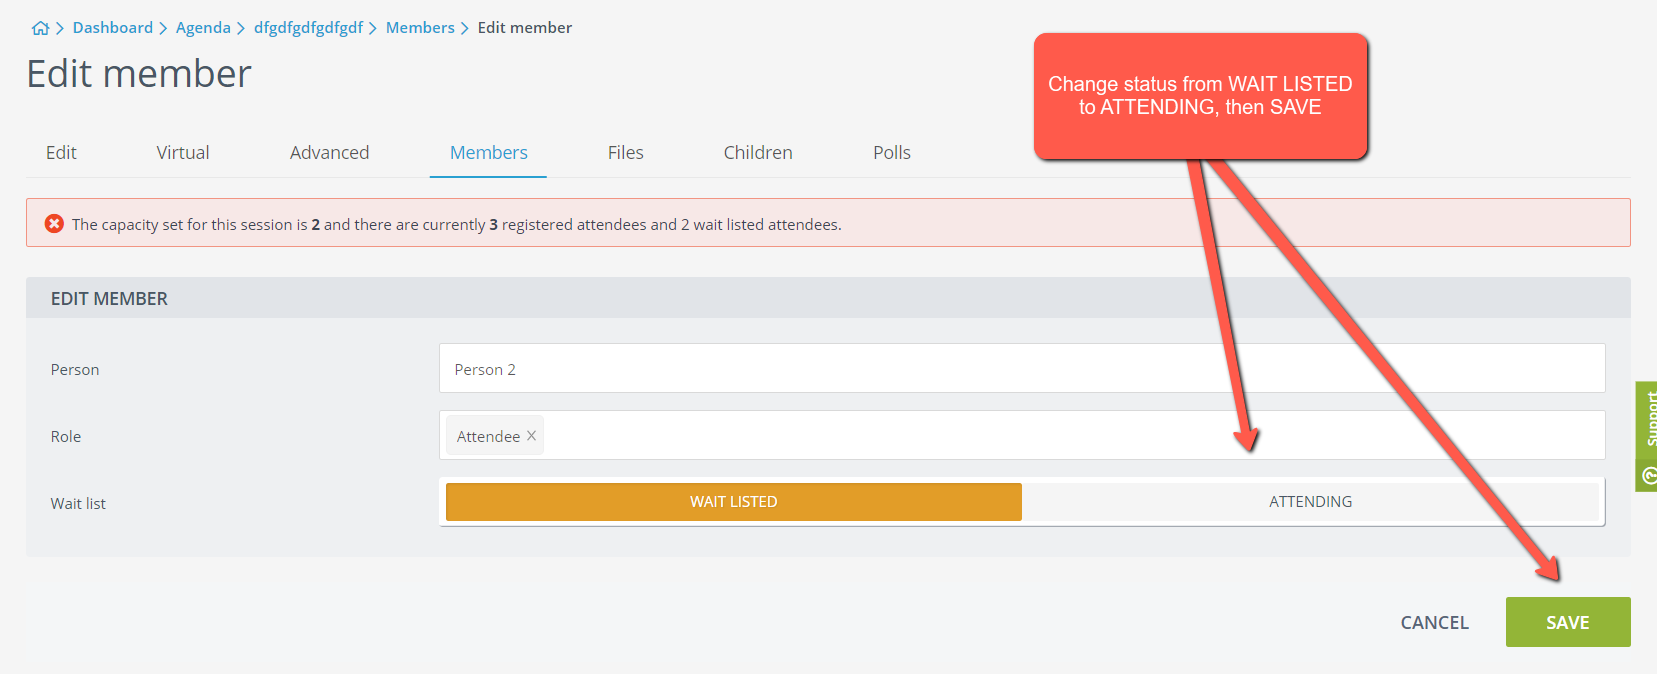1657x674 pixels.
Task: Switch wait list status to ATTENDING
Action: coord(1310,502)
